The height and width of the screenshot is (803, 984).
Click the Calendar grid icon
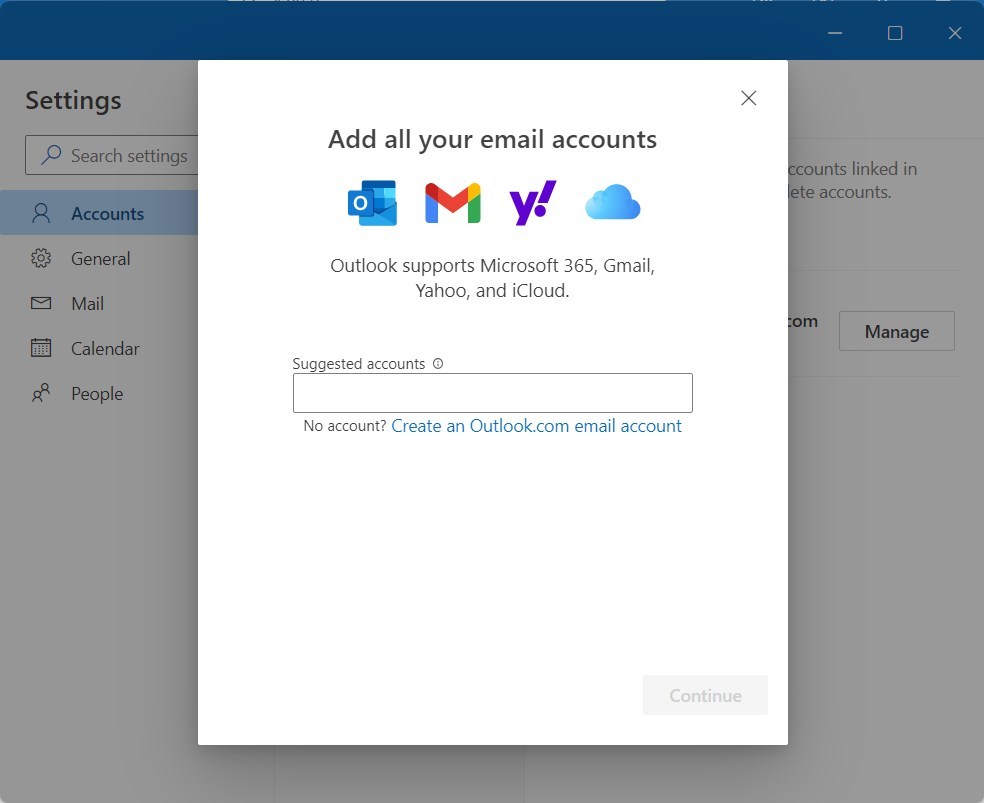pyautogui.click(x=41, y=348)
